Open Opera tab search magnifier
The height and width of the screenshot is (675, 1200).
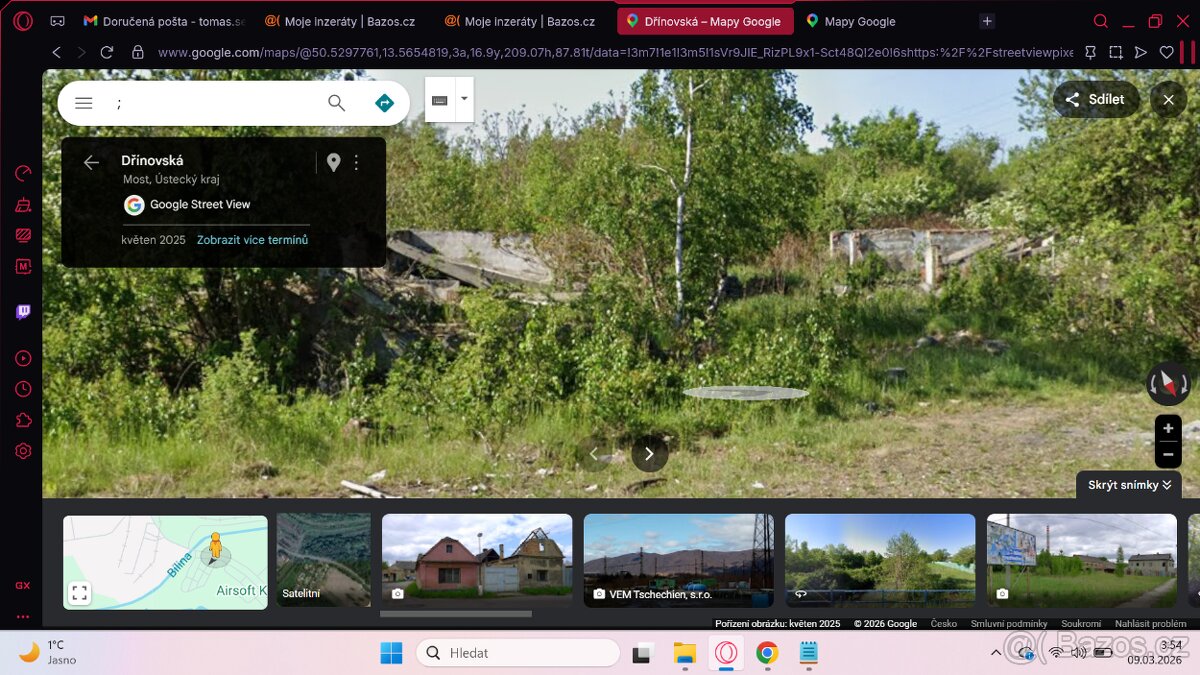1101,21
